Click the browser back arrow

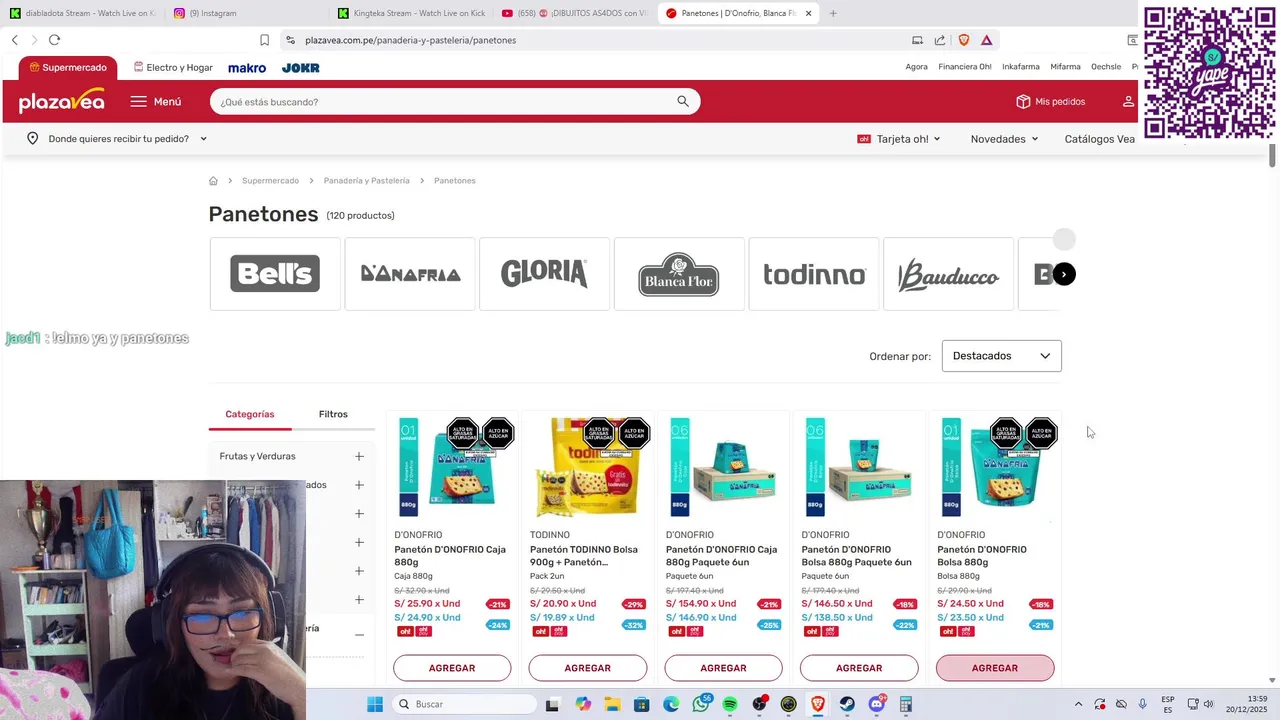(x=15, y=40)
